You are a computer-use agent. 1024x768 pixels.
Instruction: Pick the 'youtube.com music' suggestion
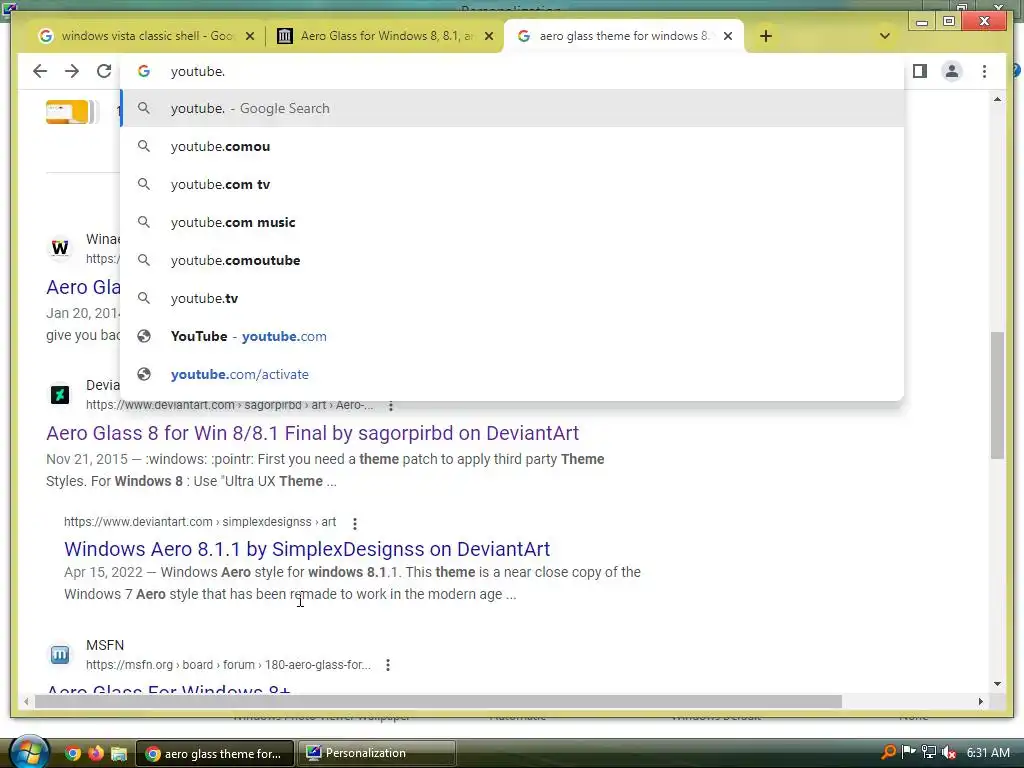(x=512, y=222)
